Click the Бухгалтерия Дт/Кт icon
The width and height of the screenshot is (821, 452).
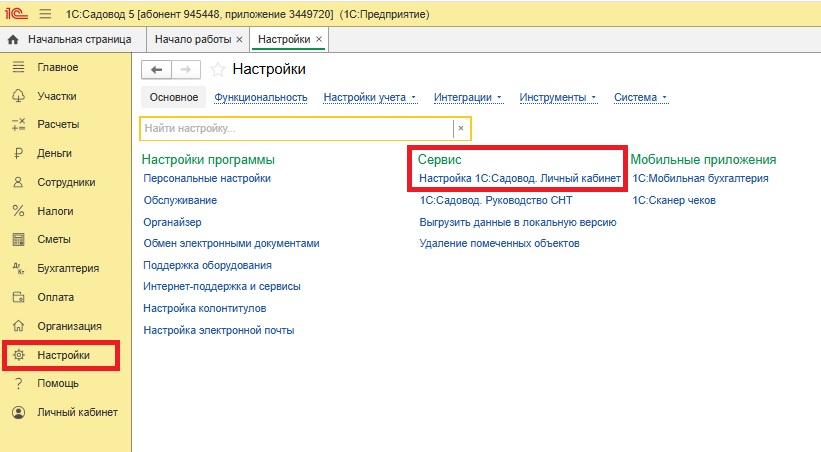18,268
